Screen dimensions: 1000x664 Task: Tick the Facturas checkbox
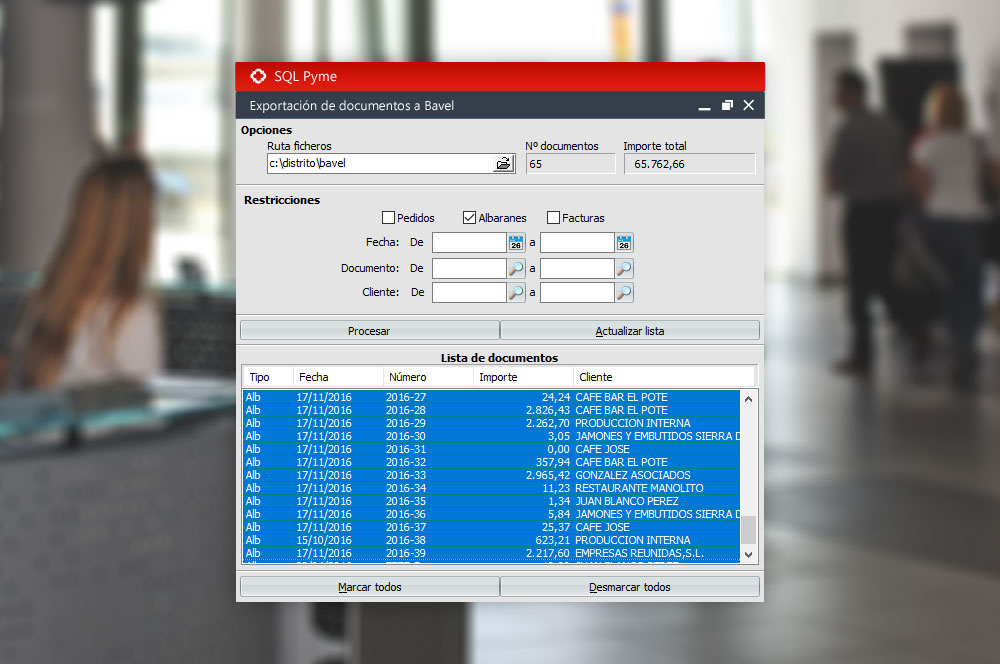pos(553,218)
